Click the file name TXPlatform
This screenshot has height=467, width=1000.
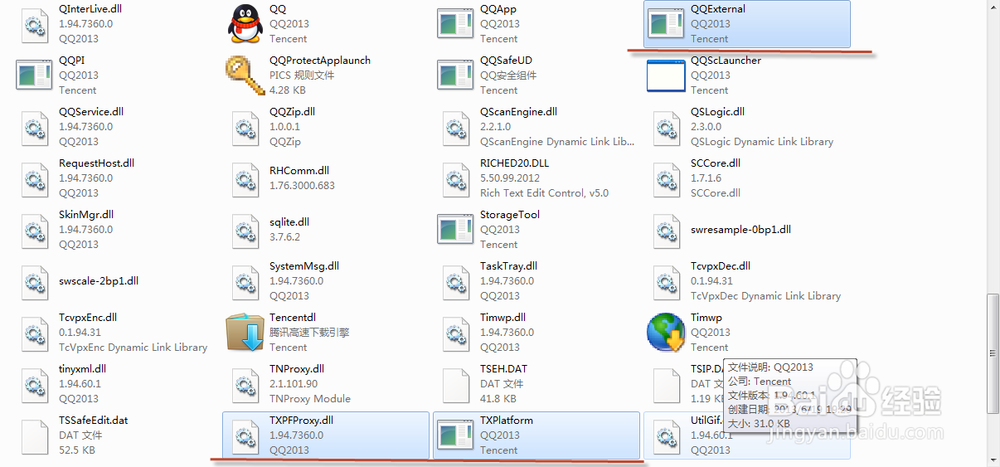pyautogui.click(x=506, y=420)
